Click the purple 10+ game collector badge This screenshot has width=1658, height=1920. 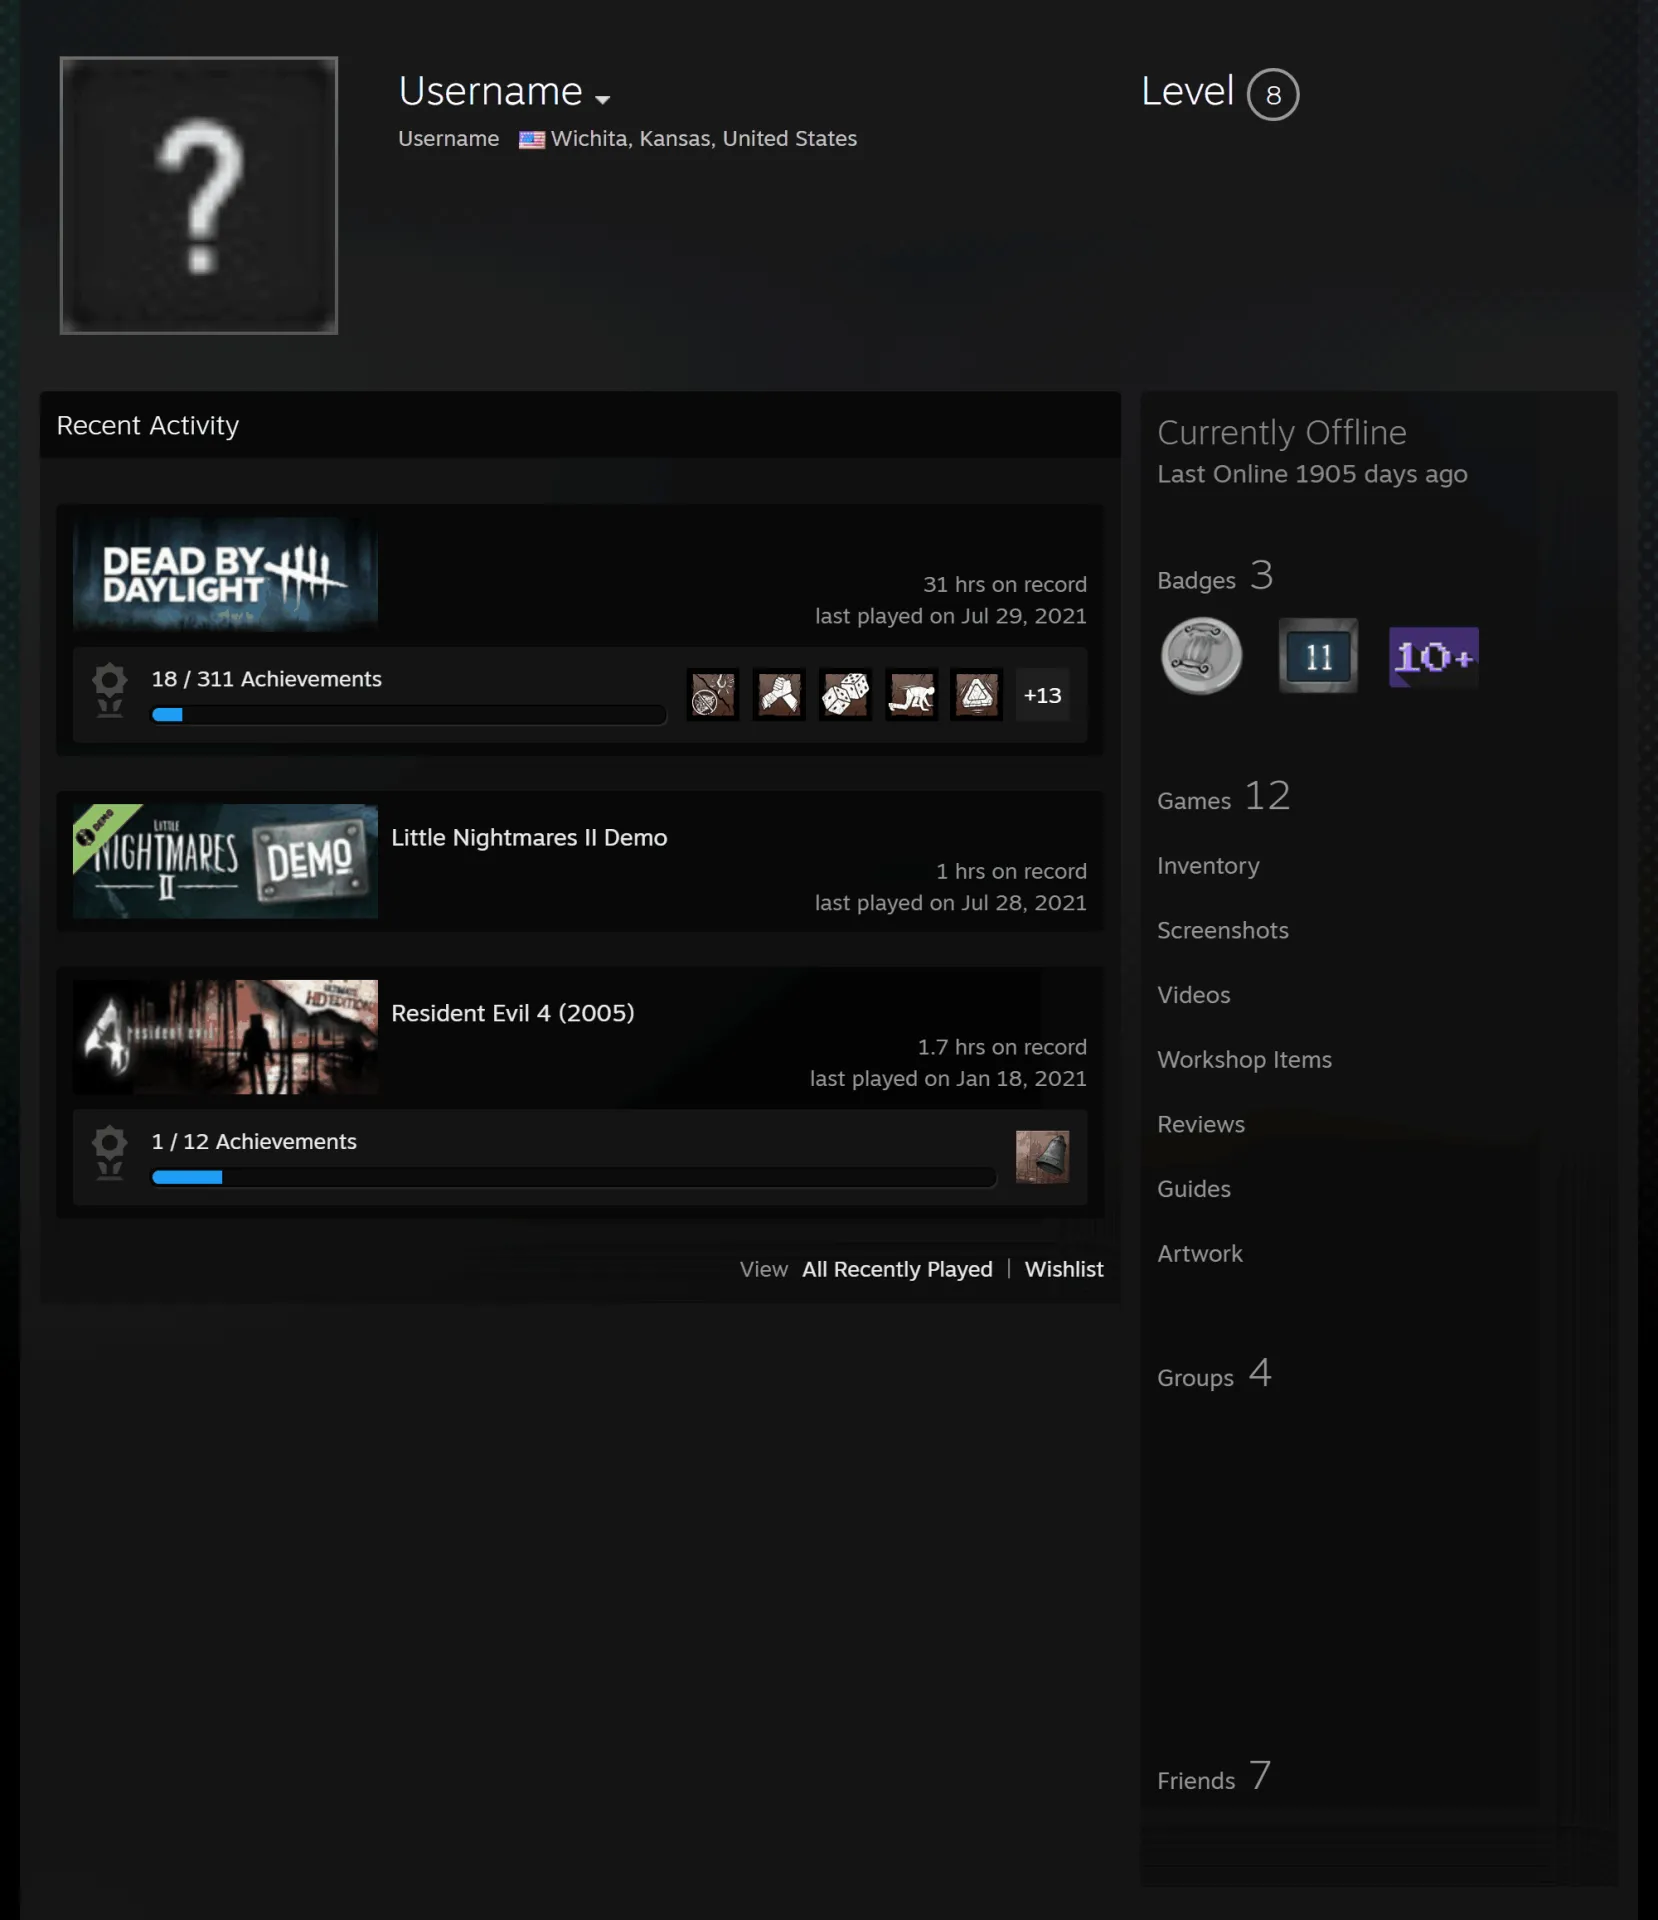pyautogui.click(x=1434, y=657)
